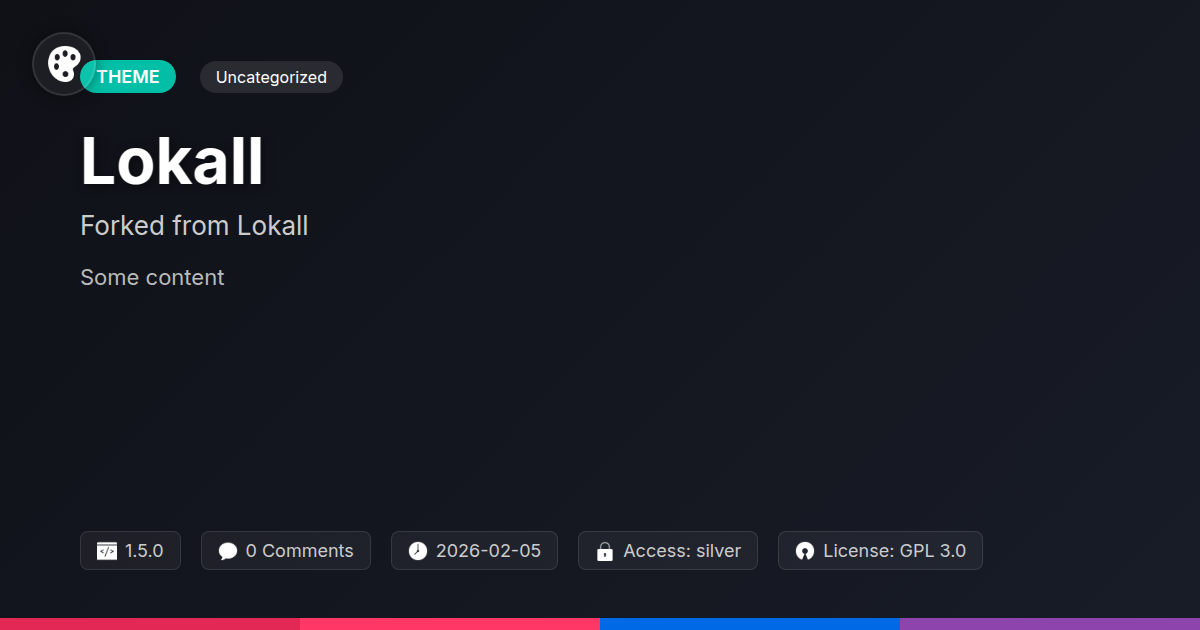Click the blue color bar segment
1200x630 pixels.
[x=750, y=624]
